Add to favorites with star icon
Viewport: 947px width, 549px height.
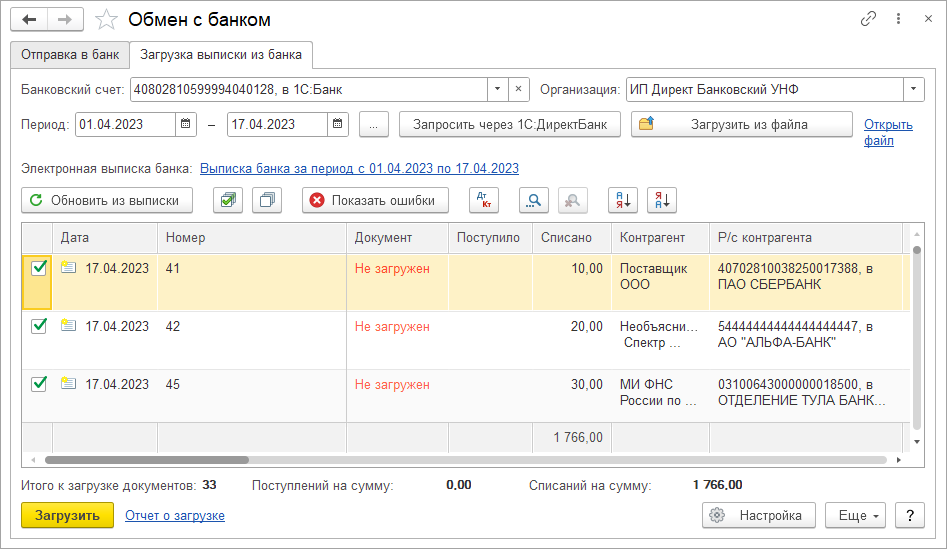point(106,20)
